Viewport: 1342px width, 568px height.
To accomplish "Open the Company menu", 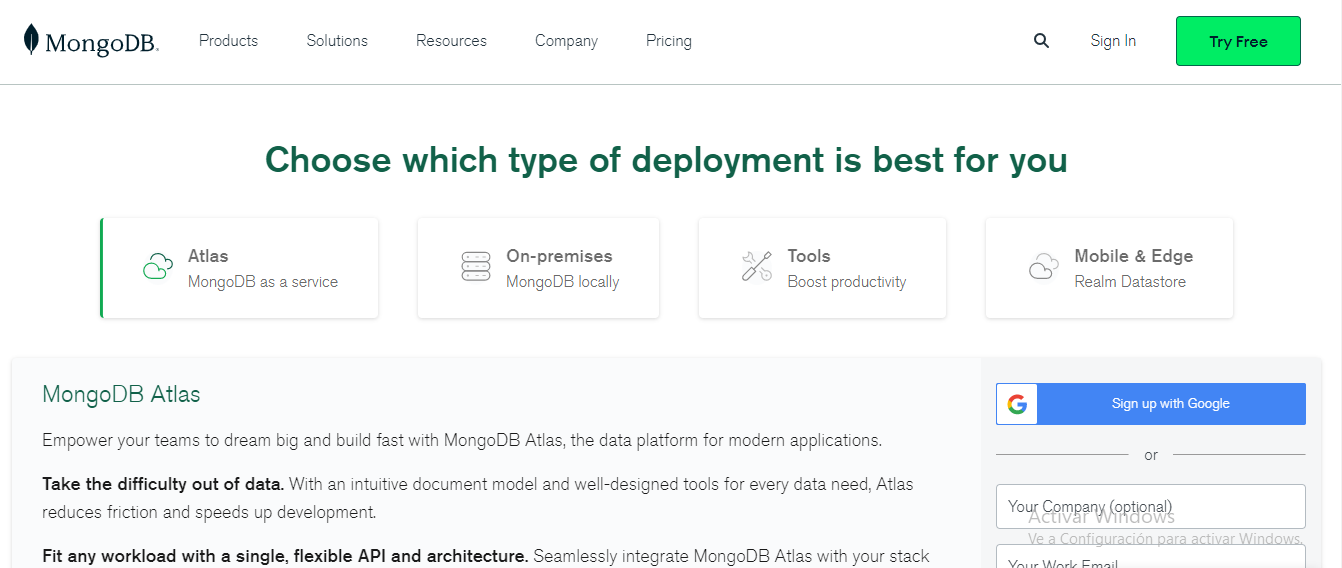I will [566, 41].
